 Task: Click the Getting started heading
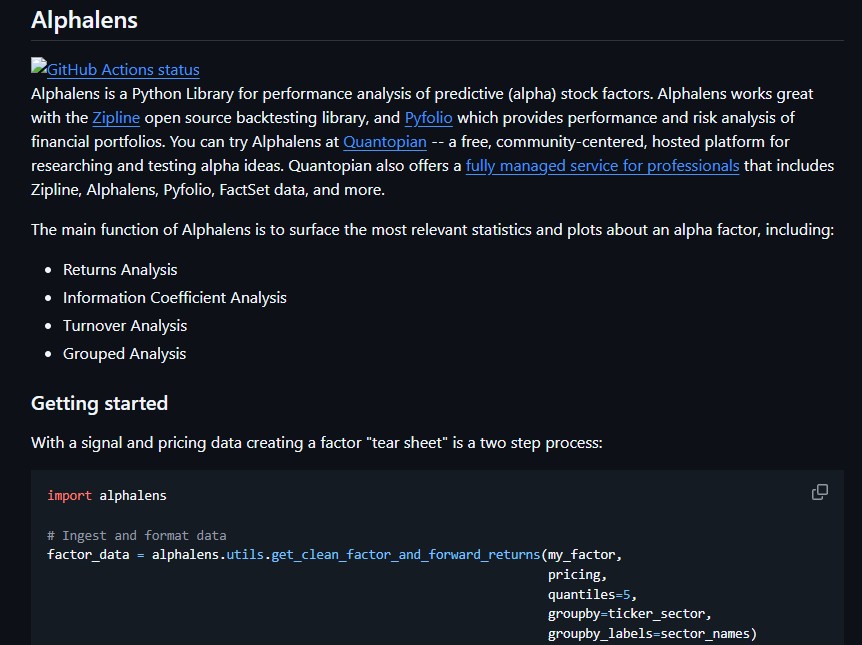pos(100,404)
